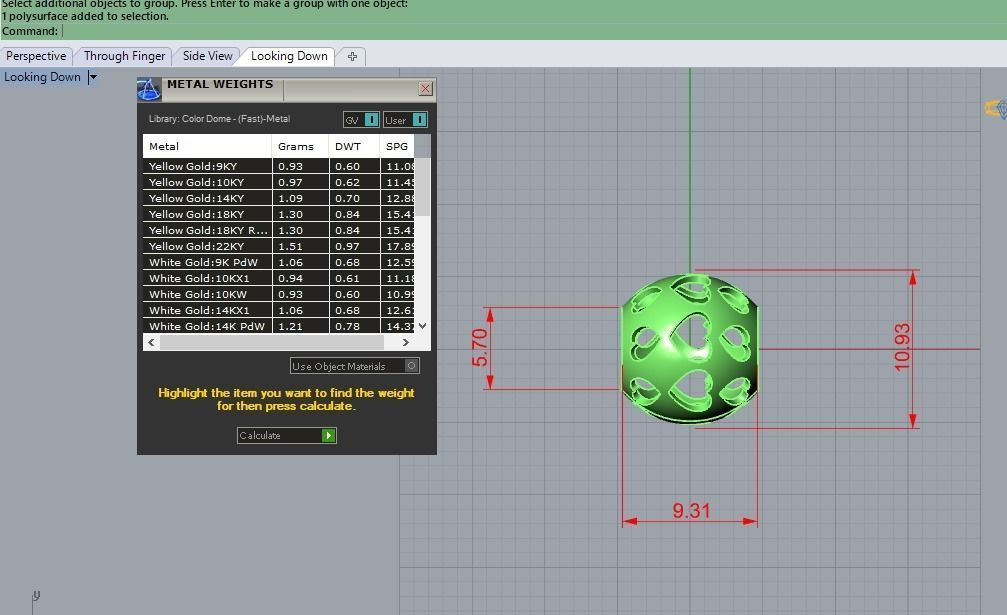Image resolution: width=1007 pixels, height=615 pixels.
Task: Open the Looking Down viewport dropdown arrow
Action: point(93,77)
